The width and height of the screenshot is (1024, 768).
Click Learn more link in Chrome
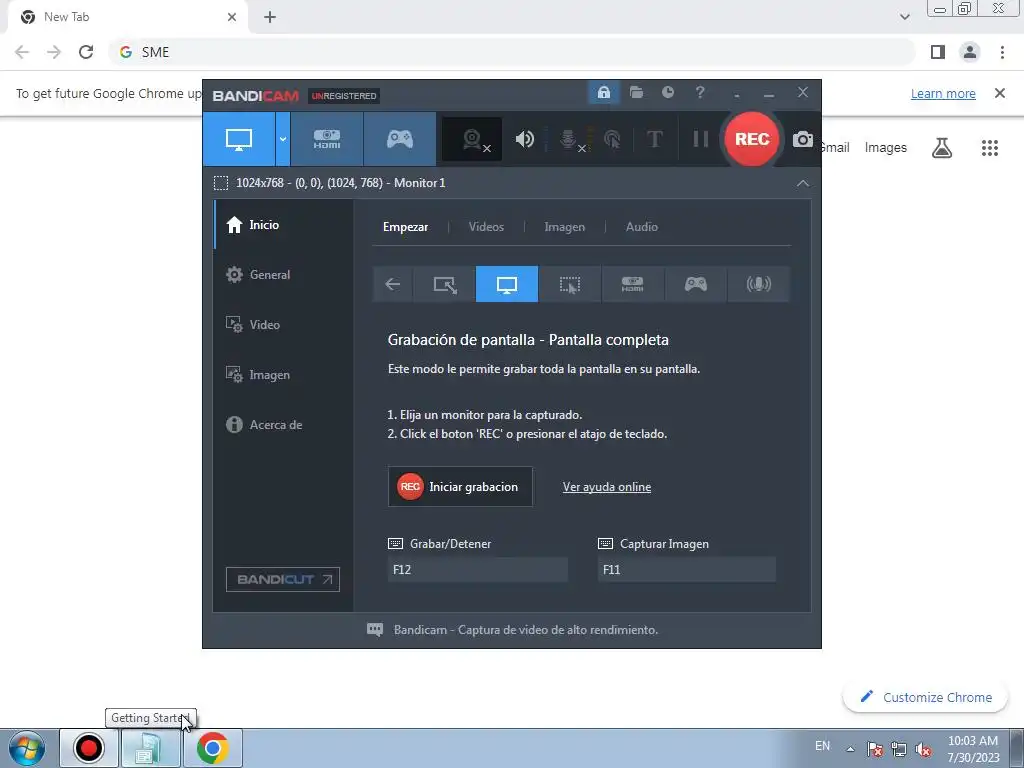tap(943, 94)
